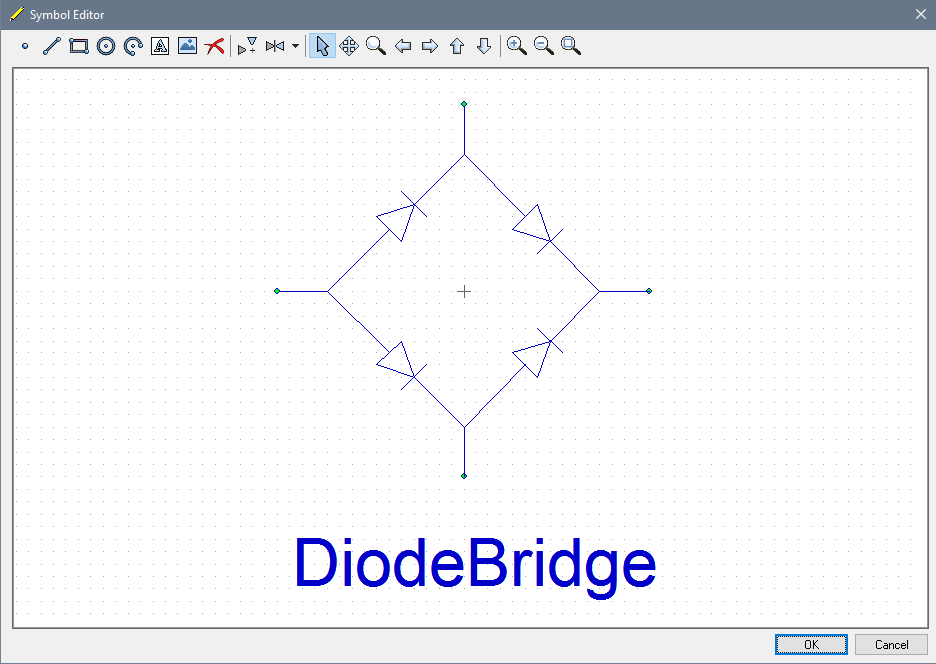Screen dimensions: 936x664
Task: Enable the Pan move tool
Action: [x=349, y=46]
